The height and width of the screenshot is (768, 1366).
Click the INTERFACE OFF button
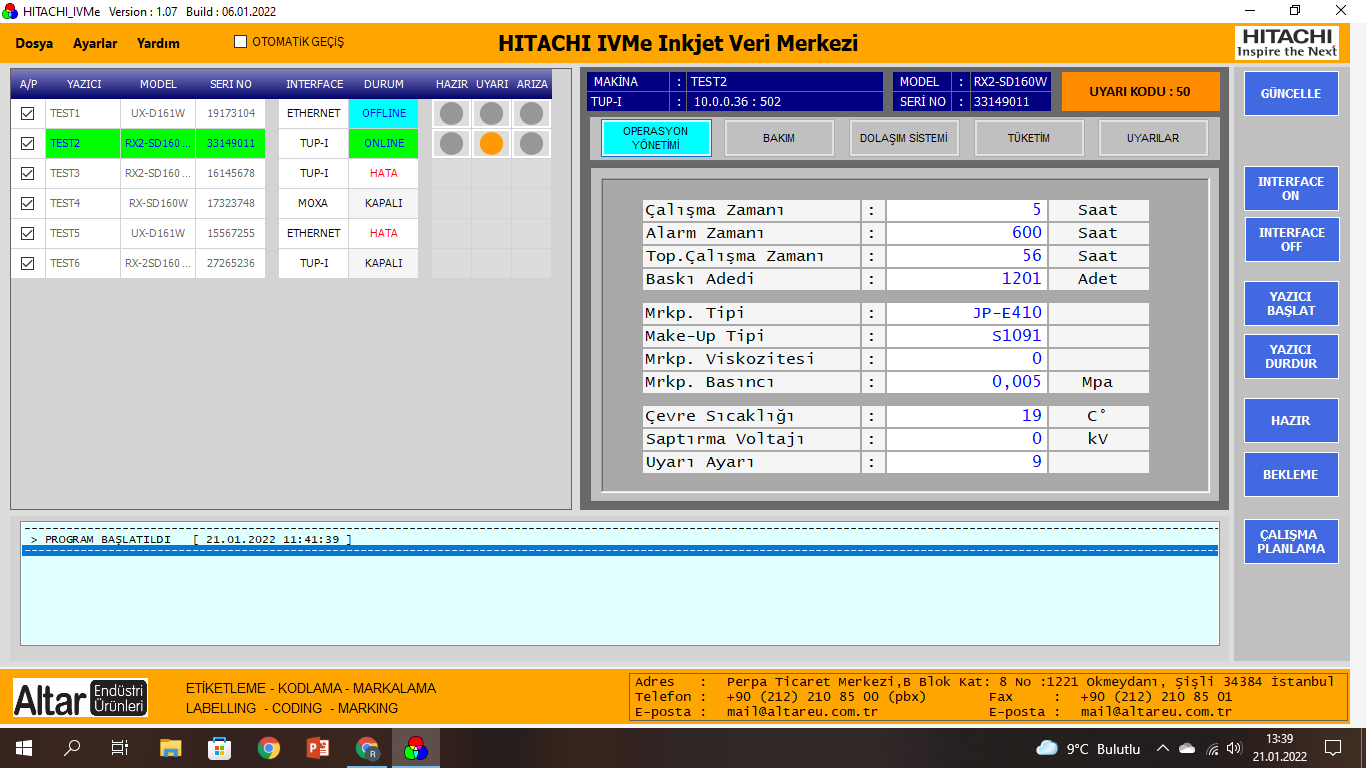1291,239
